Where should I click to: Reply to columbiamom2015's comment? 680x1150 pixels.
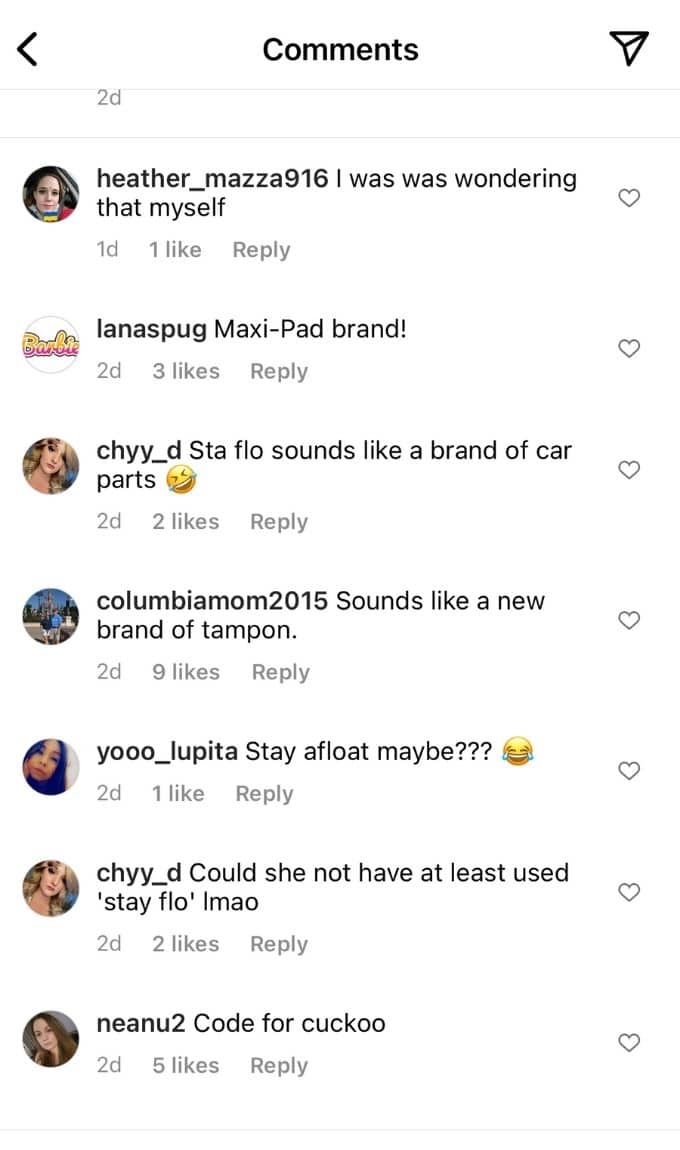(280, 673)
